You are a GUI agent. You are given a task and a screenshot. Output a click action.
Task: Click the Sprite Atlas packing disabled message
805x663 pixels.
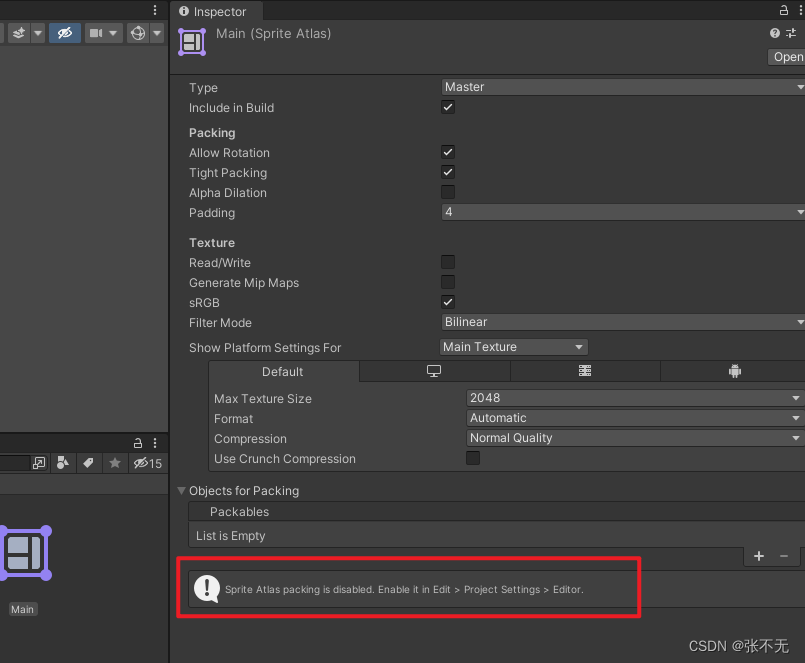point(404,590)
